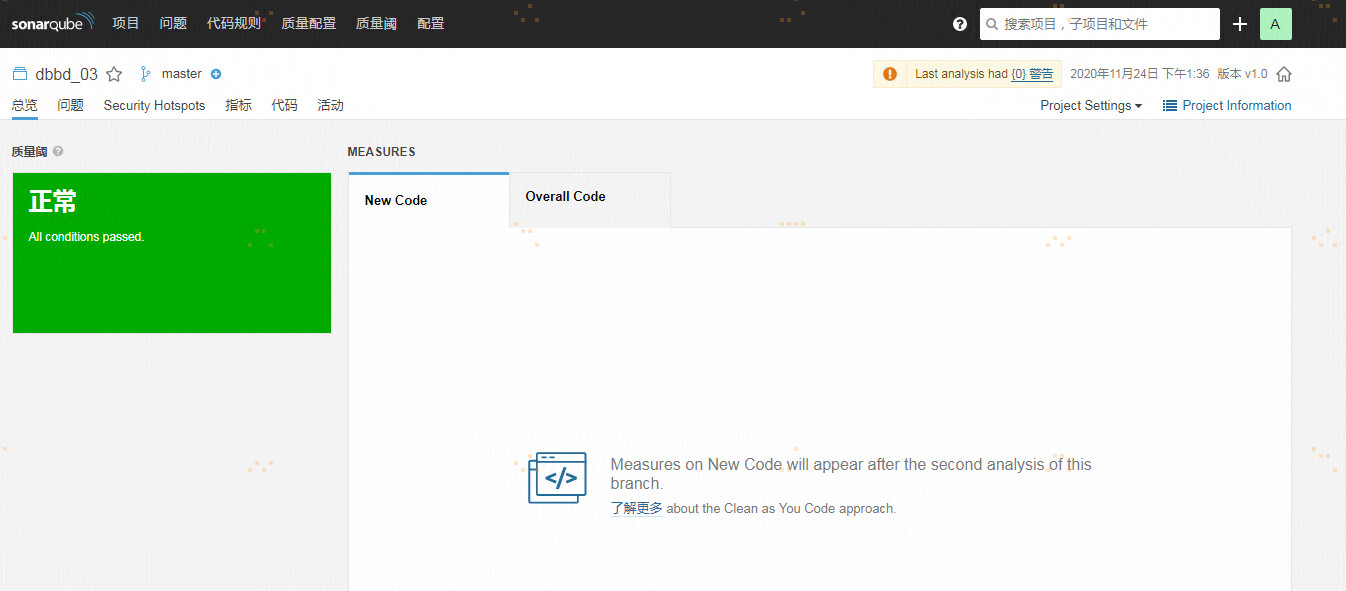Viewport: 1346px width, 591px height.
Task: Open 配置 in top navigation
Action: [430, 23]
